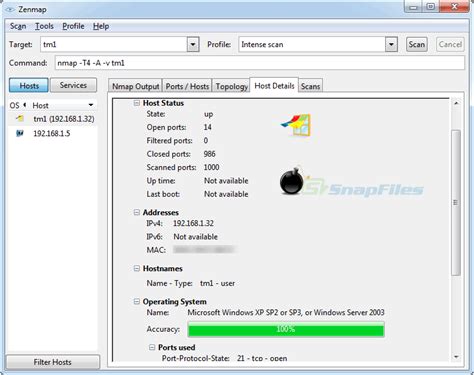Switch to the Nmap Output tab
This screenshot has width=474, height=375.
135,86
